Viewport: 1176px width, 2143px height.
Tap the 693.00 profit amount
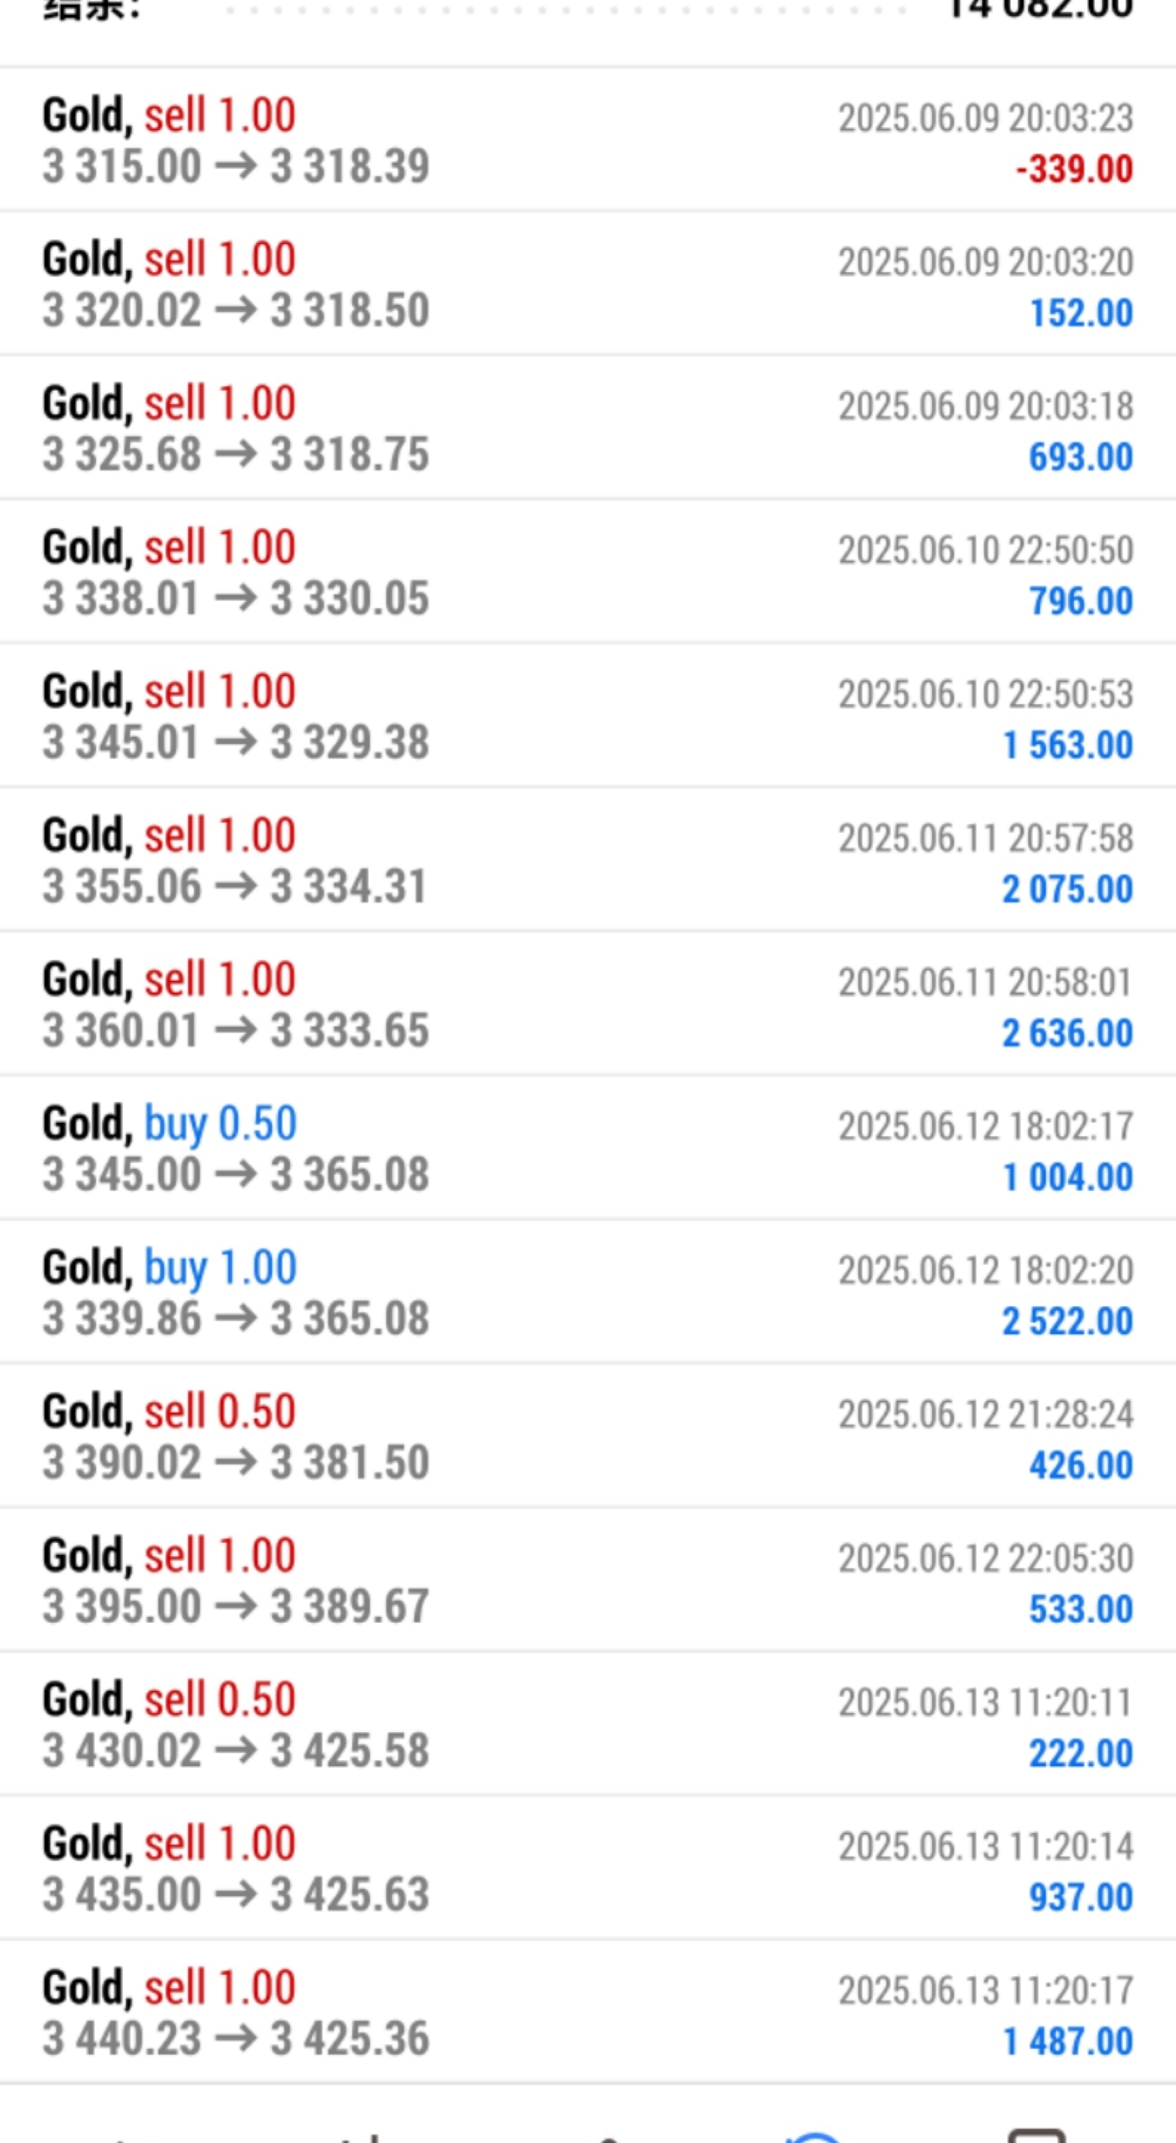pos(1080,458)
